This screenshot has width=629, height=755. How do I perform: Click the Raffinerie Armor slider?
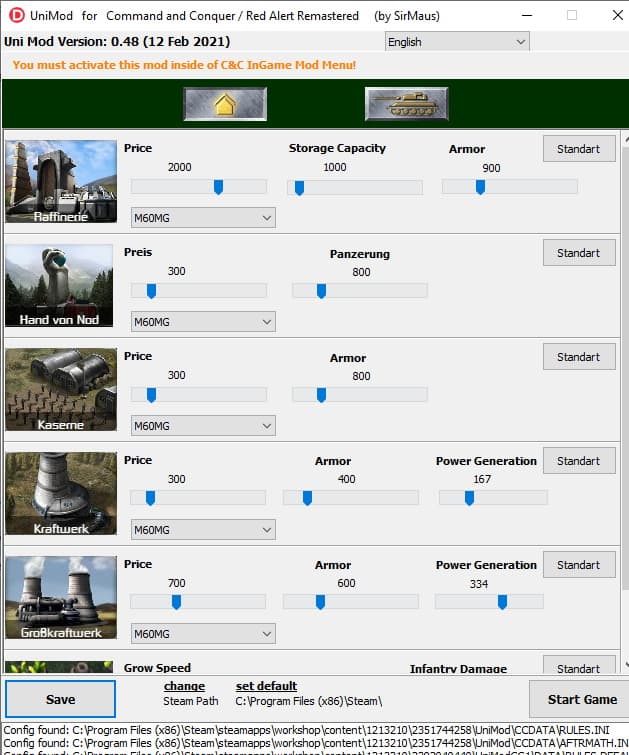(510, 187)
